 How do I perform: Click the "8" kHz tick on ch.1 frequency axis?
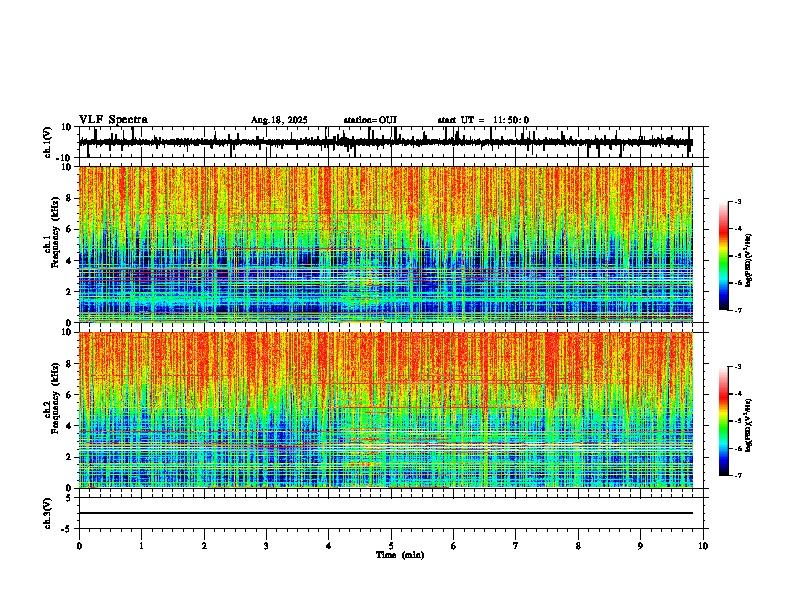coord(70,198)
